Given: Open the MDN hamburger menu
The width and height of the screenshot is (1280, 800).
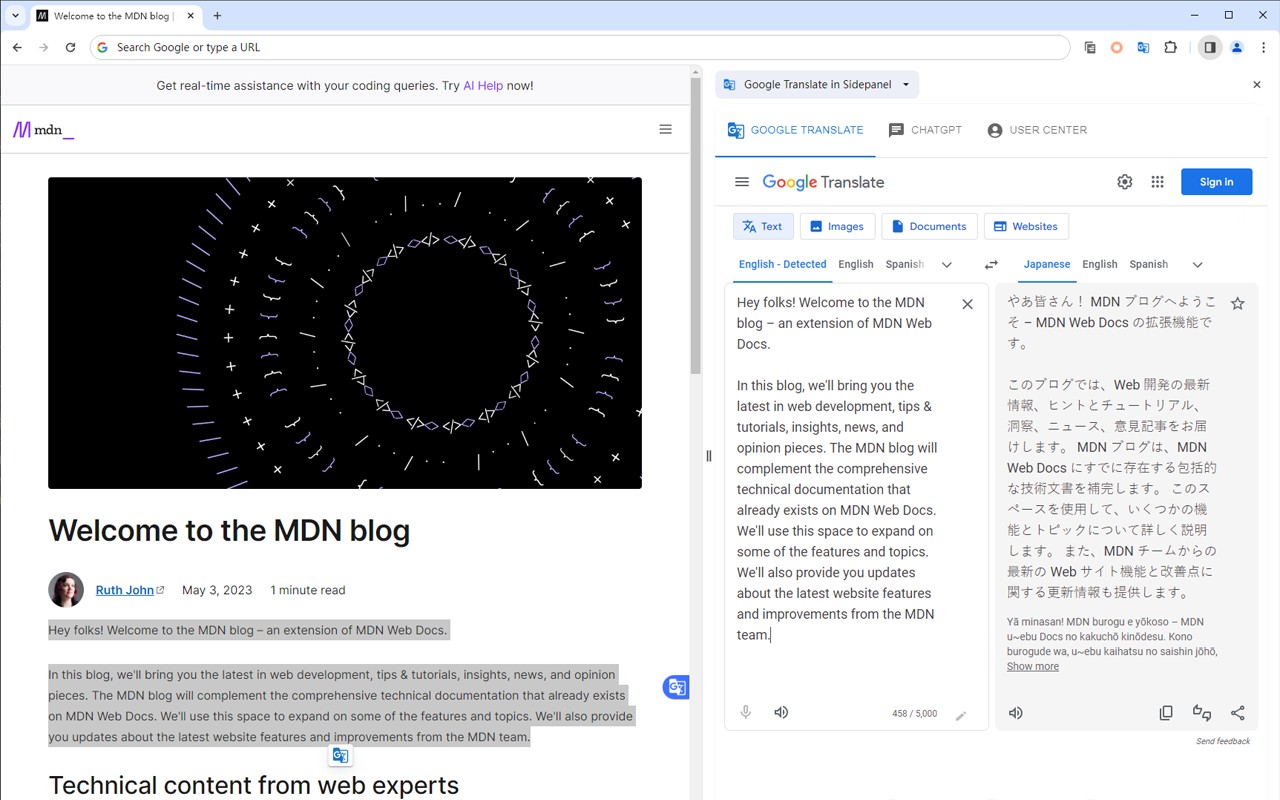Looking at the screenshot, I should (665, 129).
